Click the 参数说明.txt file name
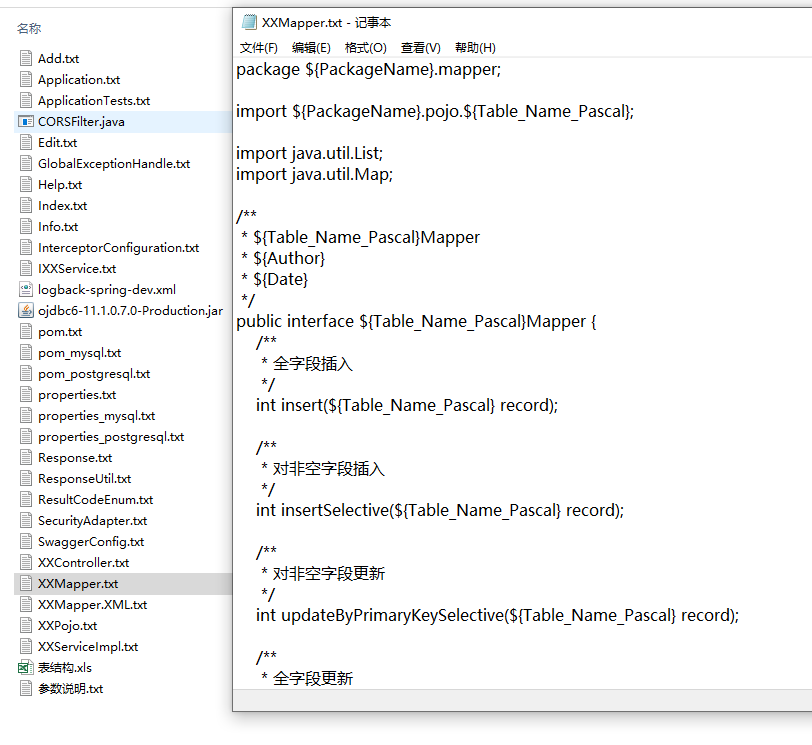 (70, 689)
